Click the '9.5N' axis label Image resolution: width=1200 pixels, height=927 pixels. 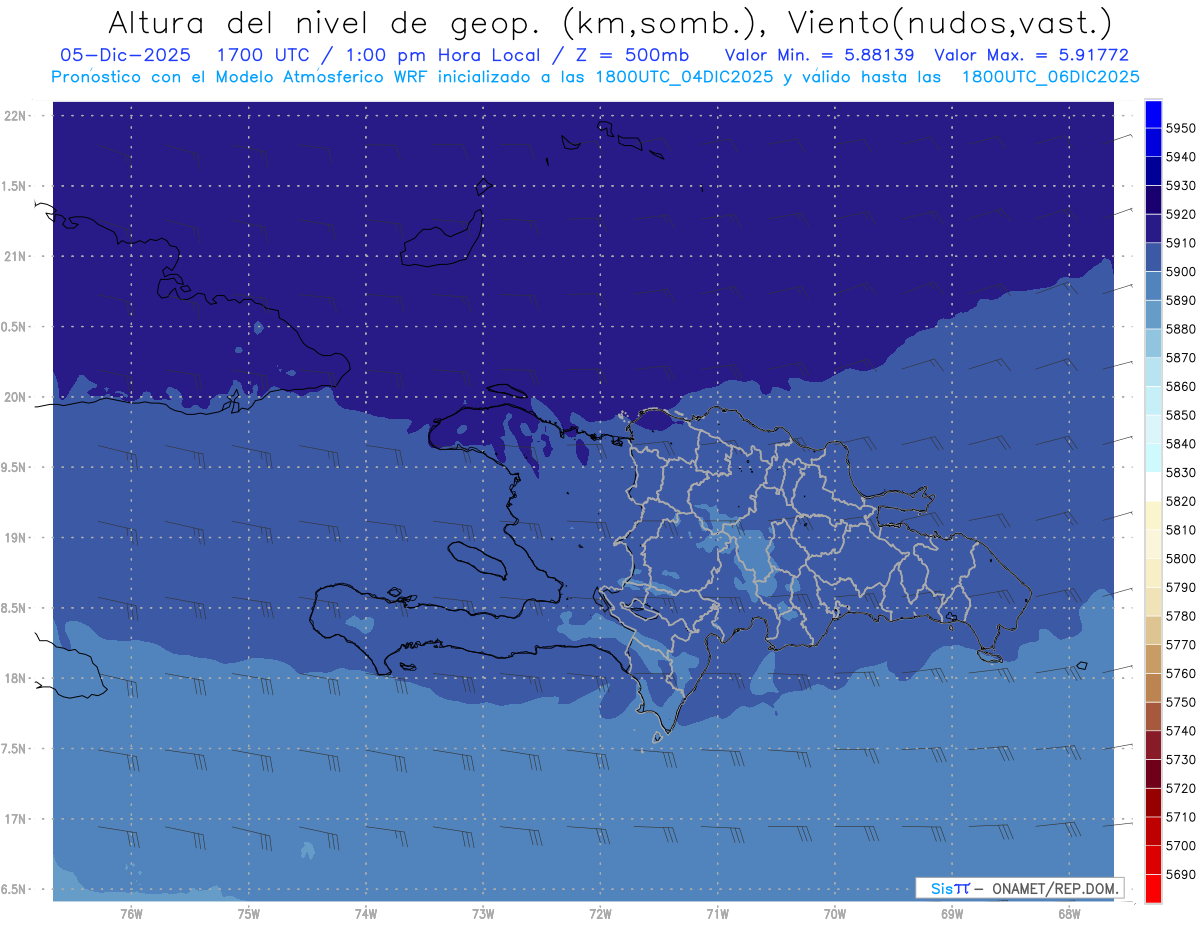[x=15, y=467]
